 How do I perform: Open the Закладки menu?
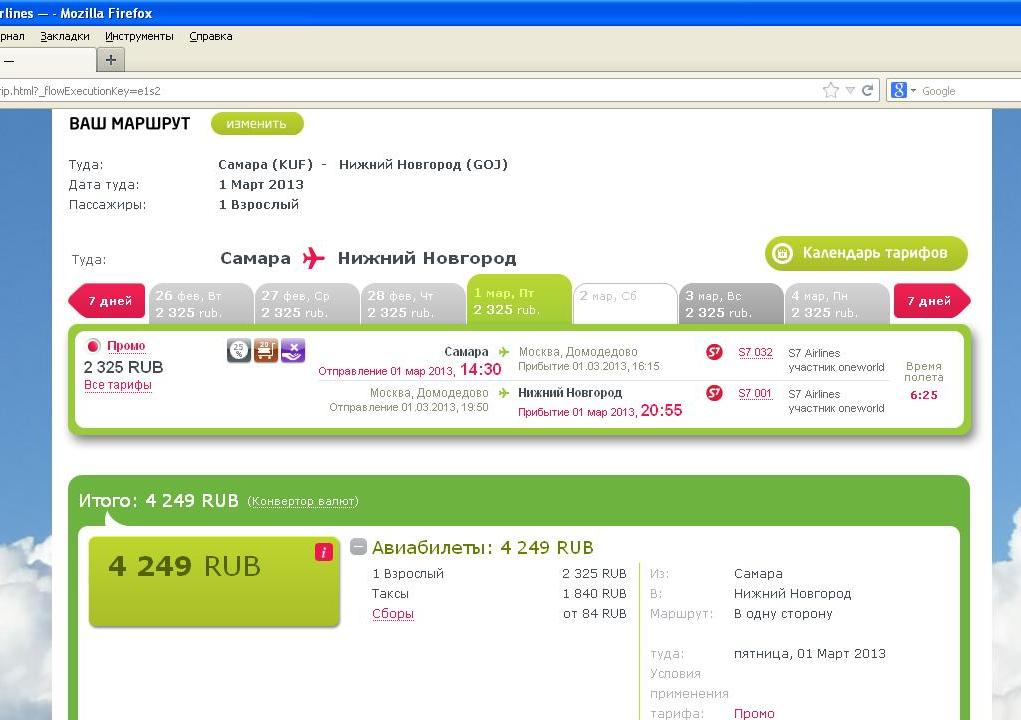coord(65,36)
